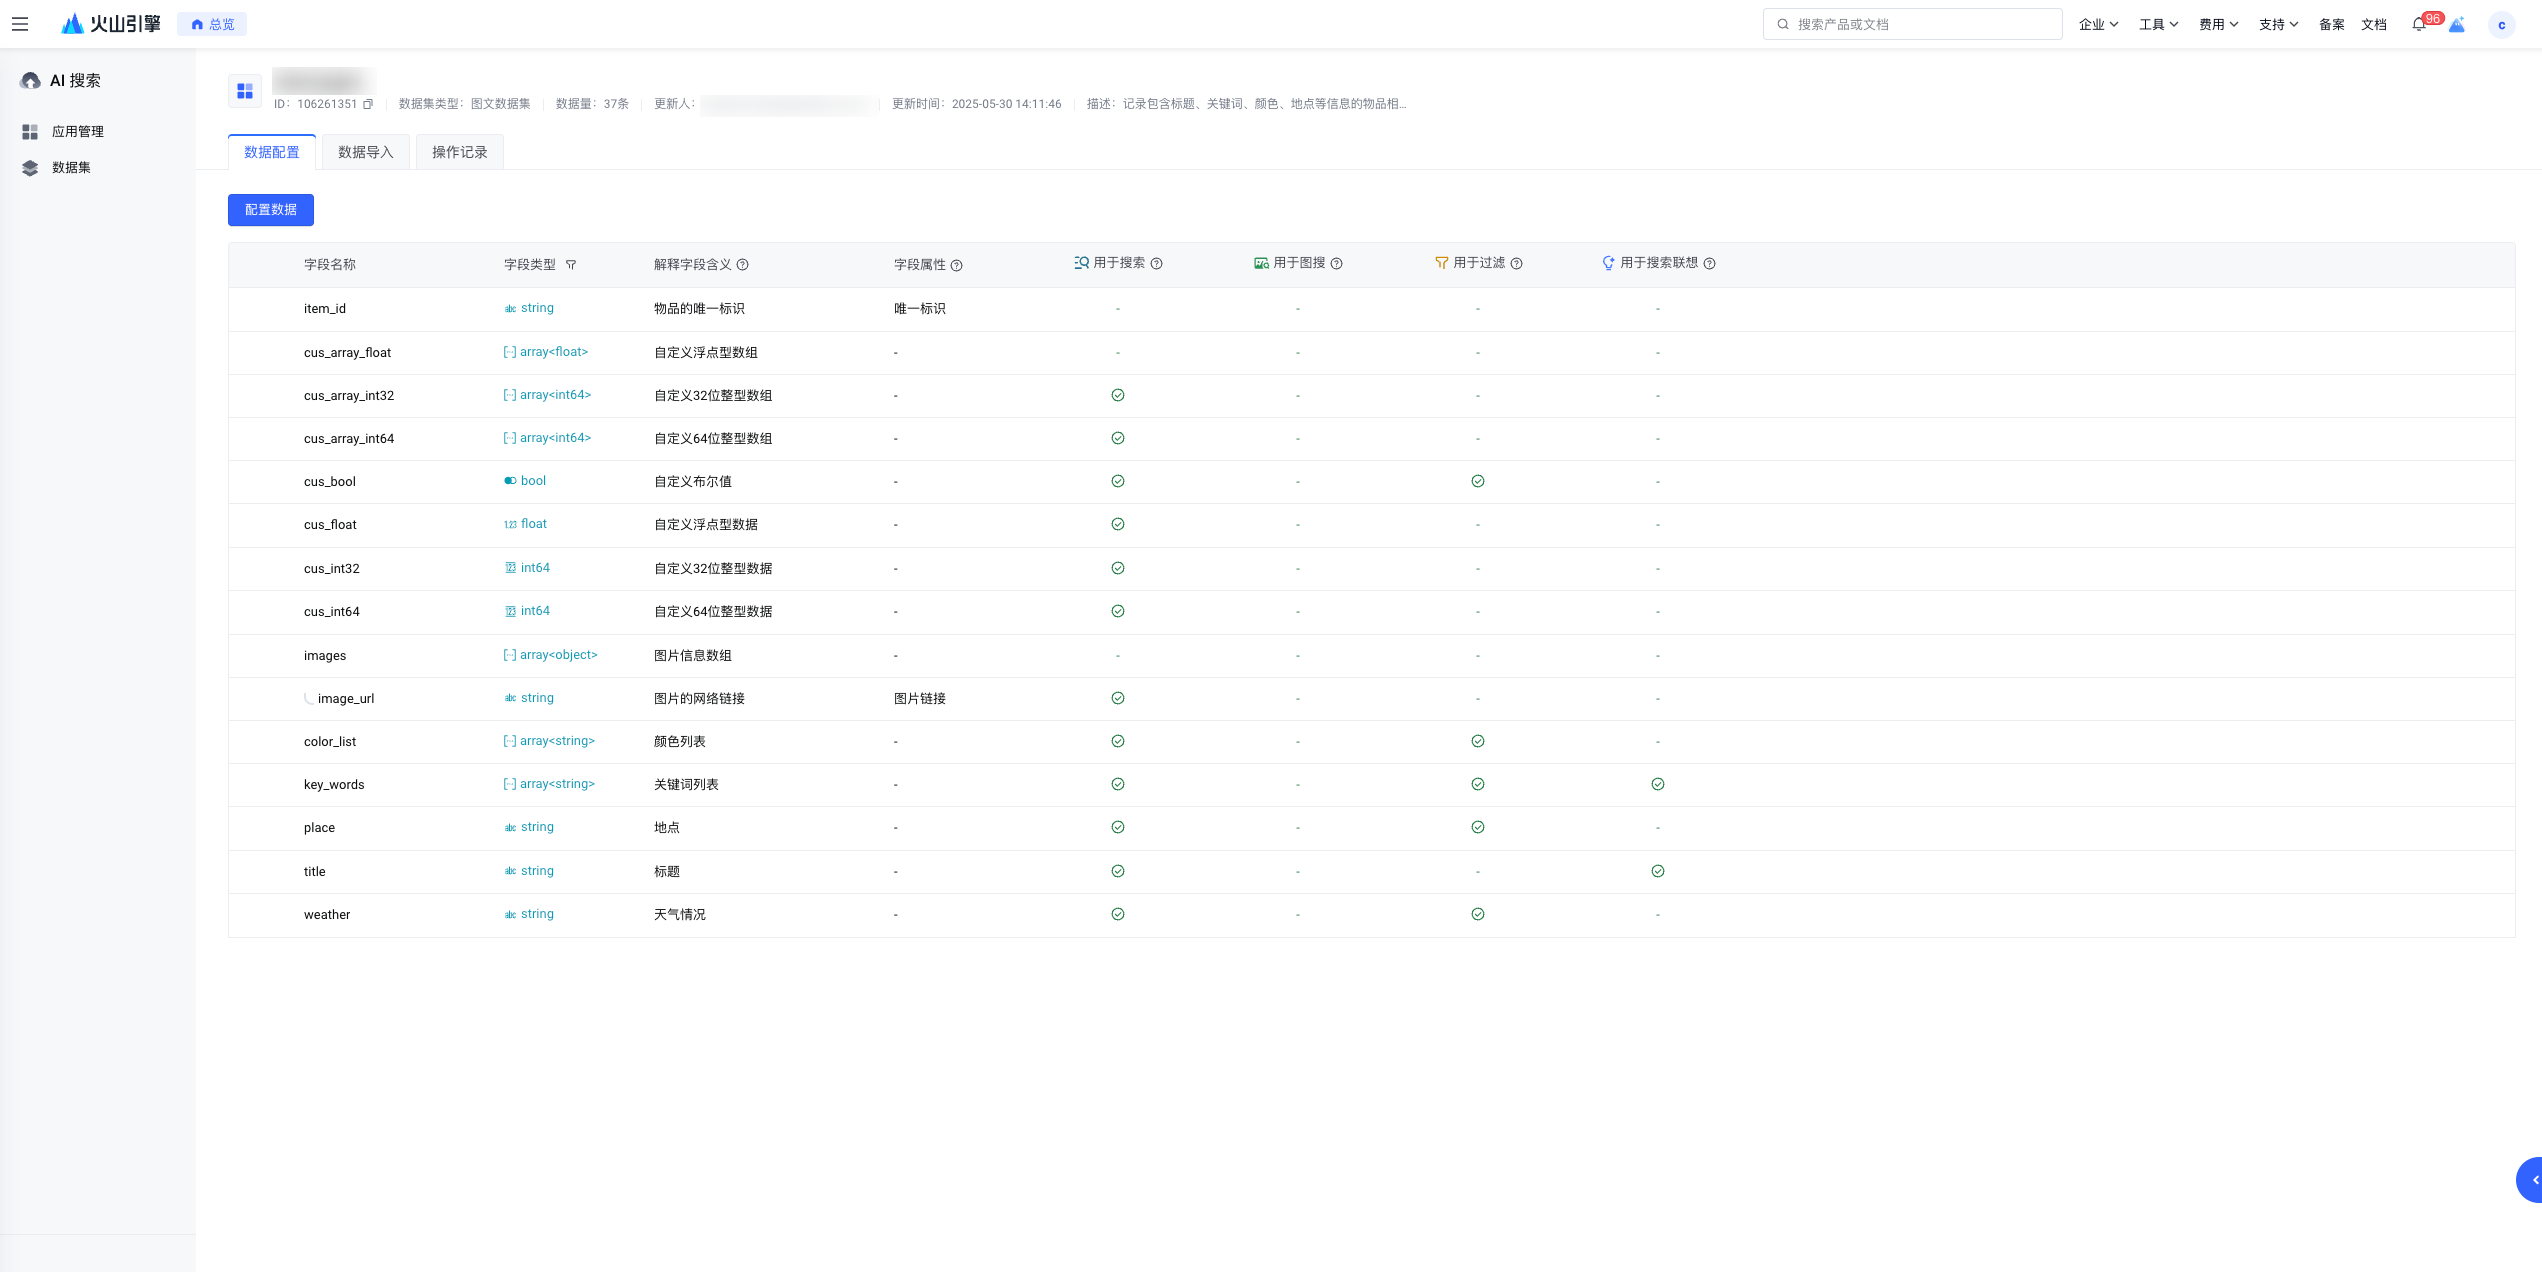Click the 配置数据 button
2542x1272 pixels.
pyautogui.click(x=271, y=210)
